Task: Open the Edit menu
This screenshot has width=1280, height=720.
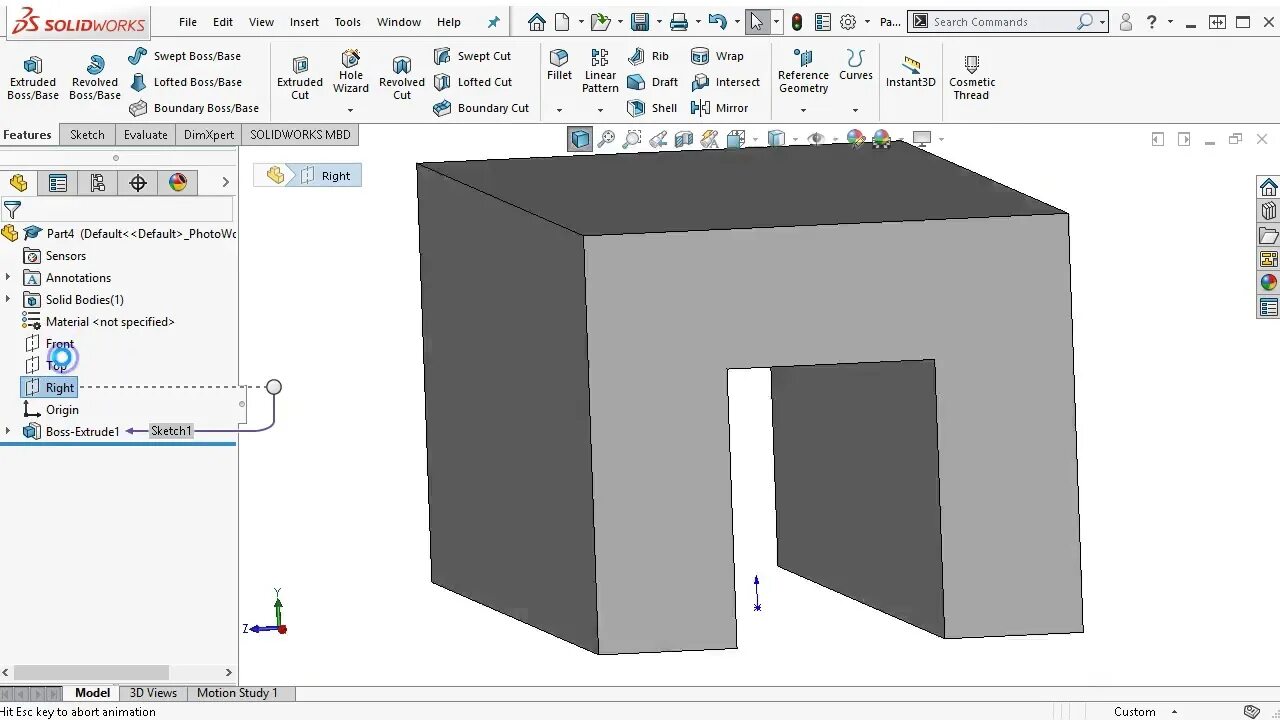Action: (223, 22)
